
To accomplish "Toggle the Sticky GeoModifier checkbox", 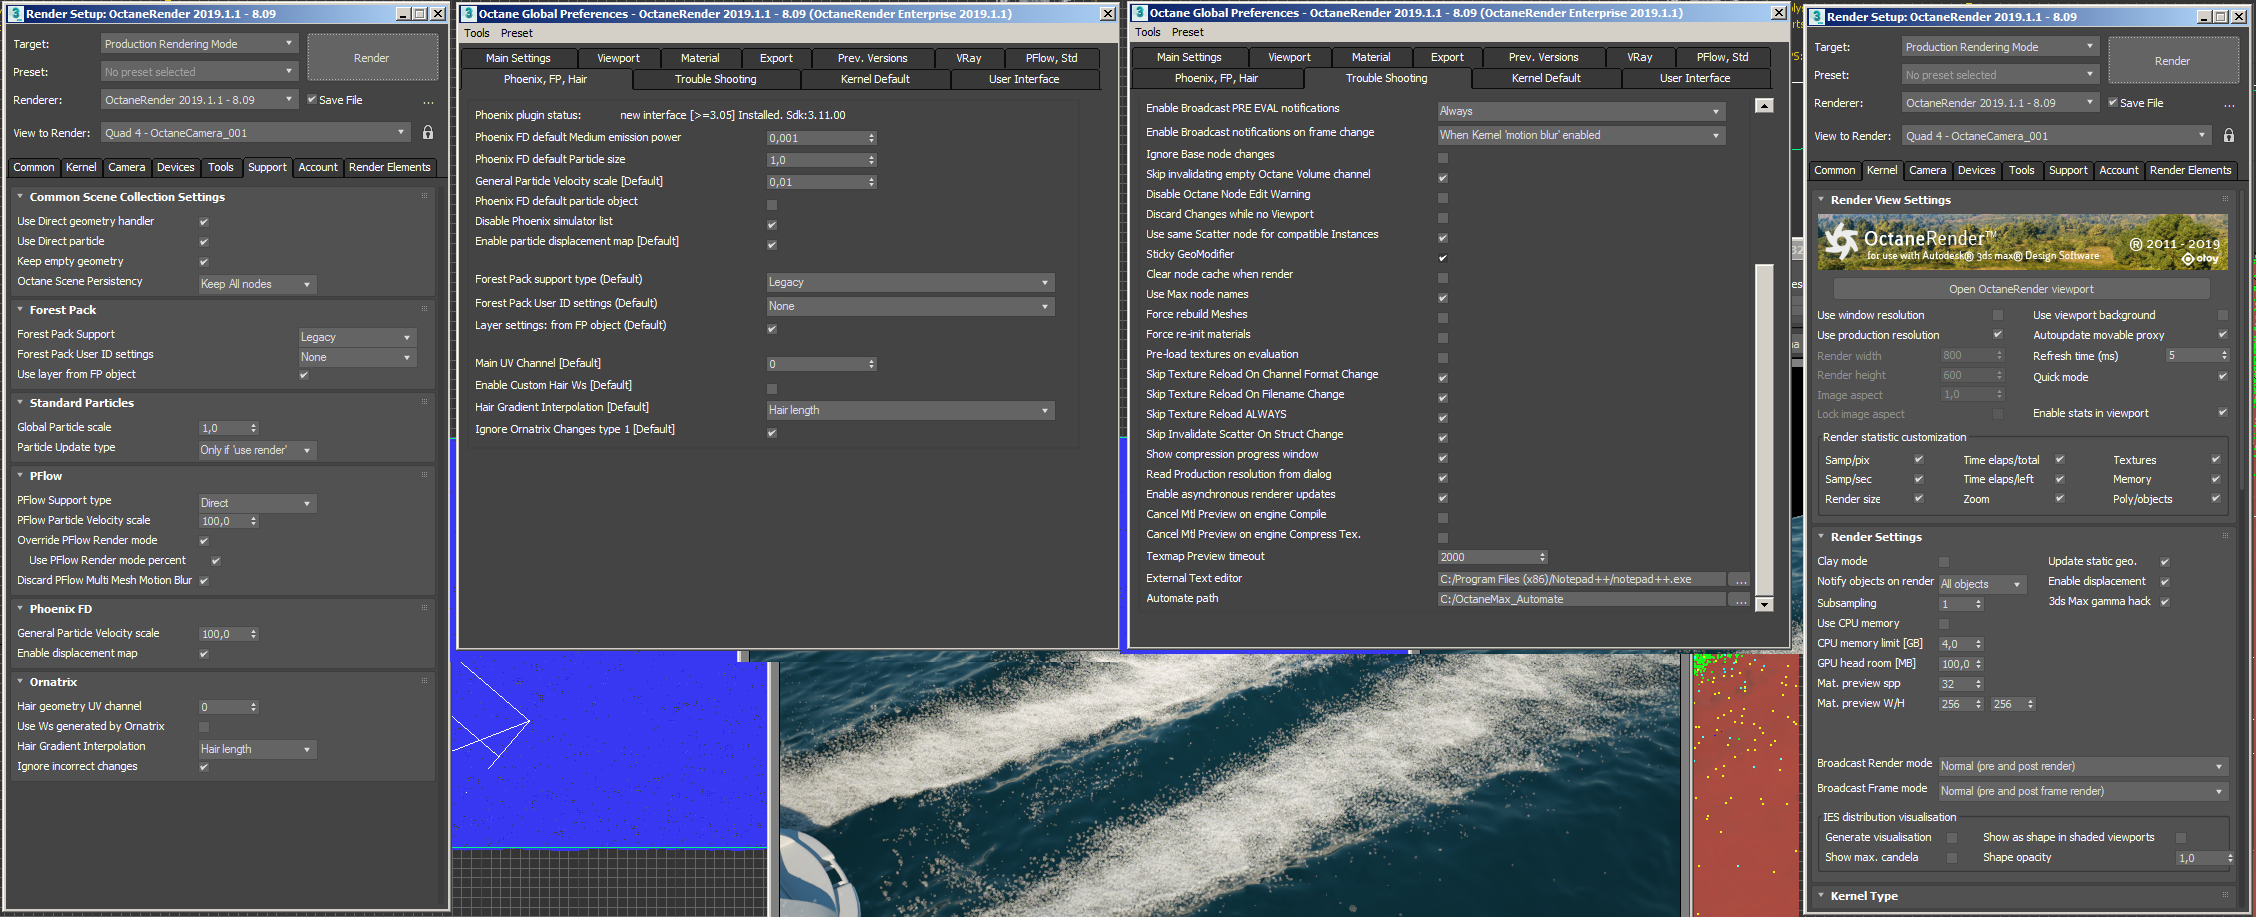I will 1443,258.
